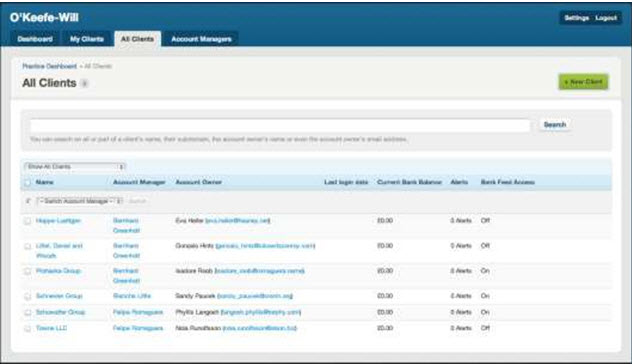Click the Current Bank Balance column header

coord(409,182)
